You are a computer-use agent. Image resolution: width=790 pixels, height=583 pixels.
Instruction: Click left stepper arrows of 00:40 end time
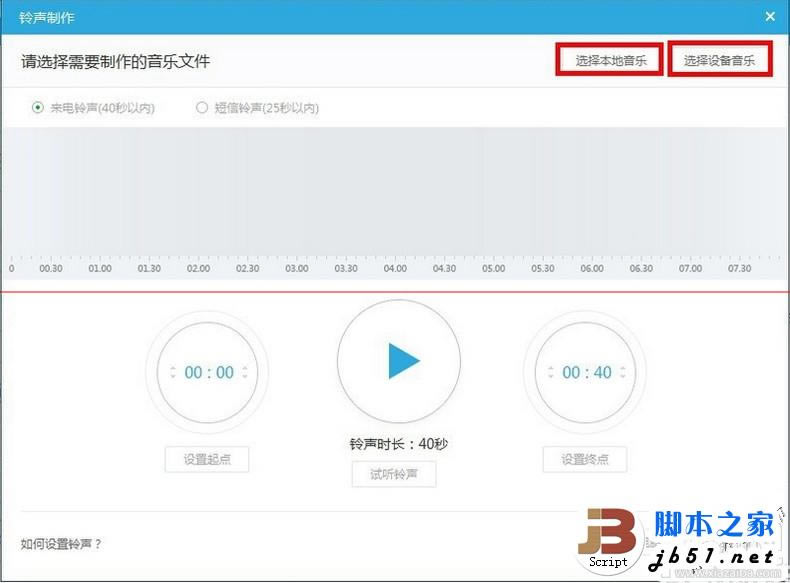[551, 372]
